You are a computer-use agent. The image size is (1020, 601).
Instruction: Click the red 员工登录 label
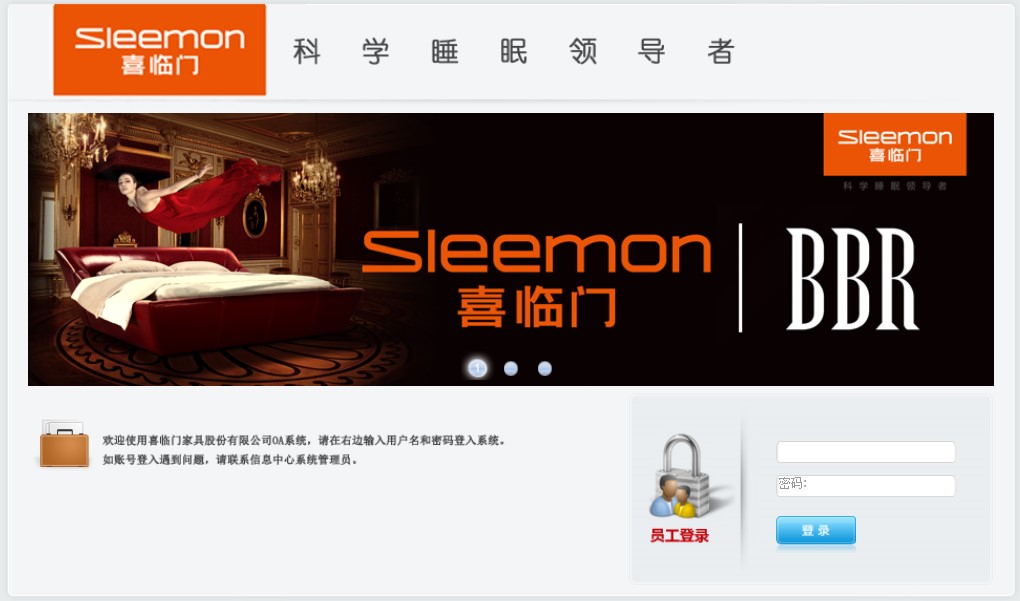coord(679,536)
